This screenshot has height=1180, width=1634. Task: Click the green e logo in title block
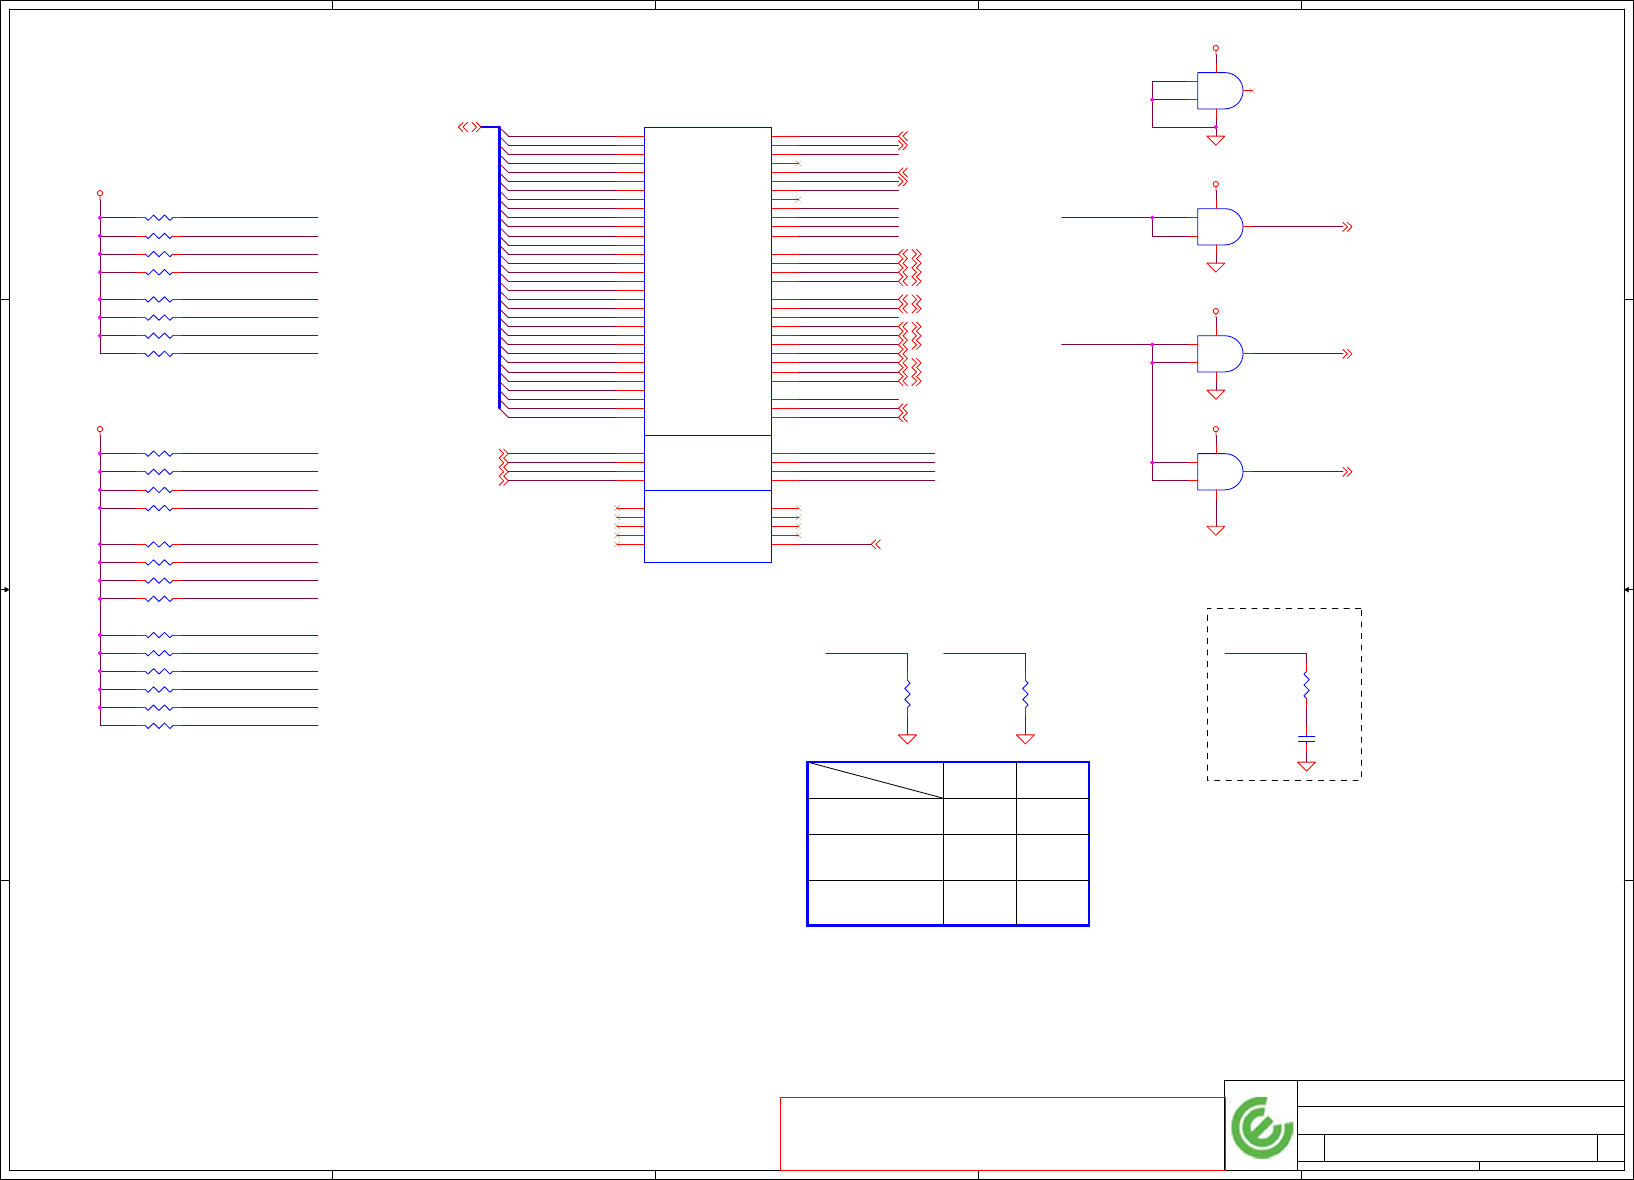click(x=1262, y=1127)
